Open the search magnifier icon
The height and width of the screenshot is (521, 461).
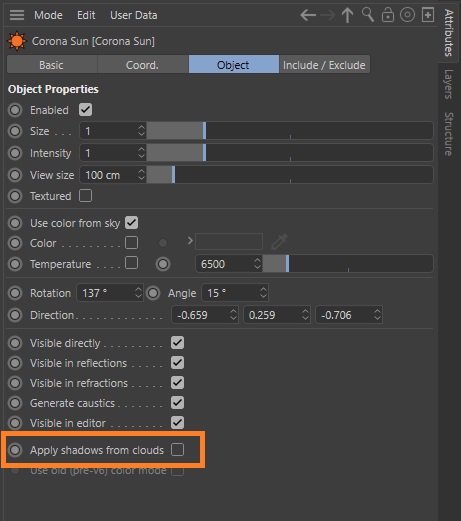(x=368, y=15)
